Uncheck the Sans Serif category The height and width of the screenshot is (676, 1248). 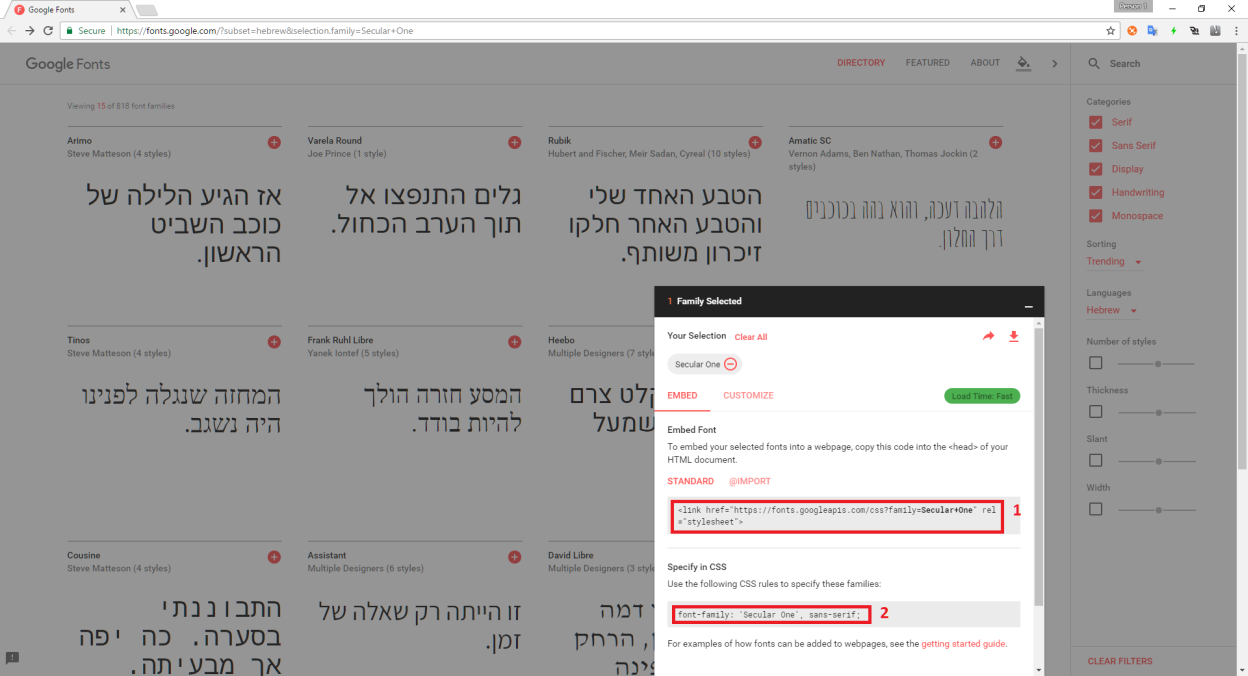pos(1095,145)
